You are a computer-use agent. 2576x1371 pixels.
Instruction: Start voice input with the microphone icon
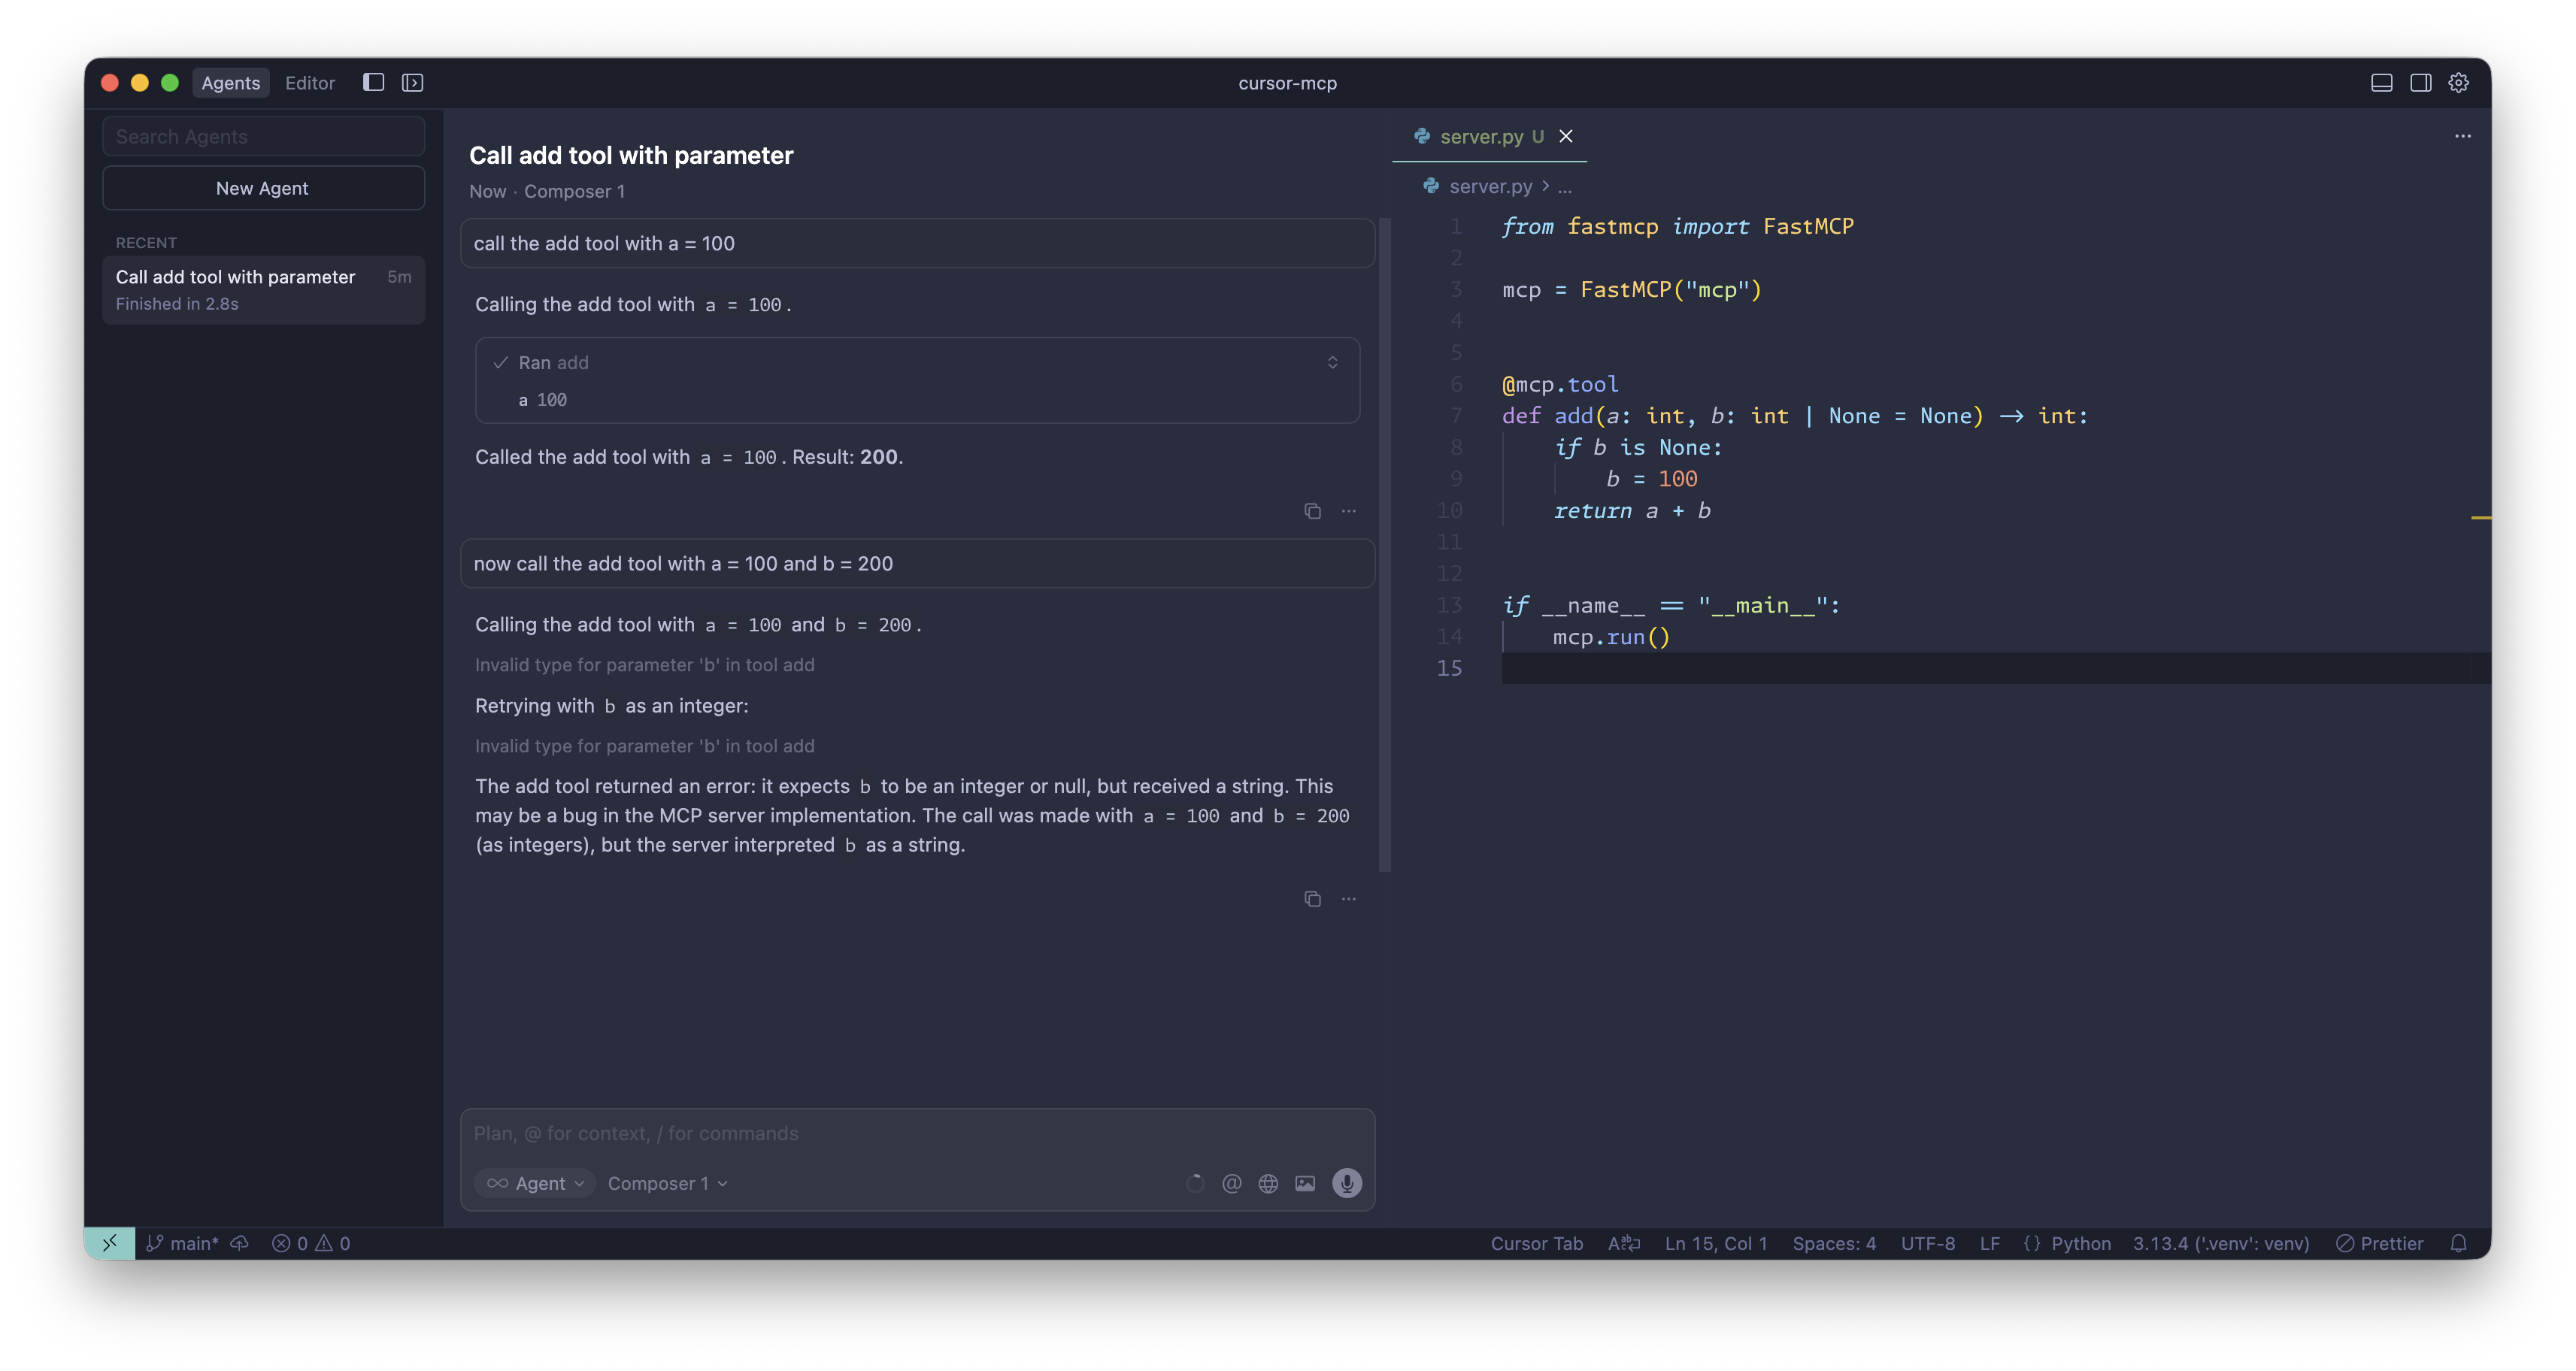(x=1346, y=1183)
